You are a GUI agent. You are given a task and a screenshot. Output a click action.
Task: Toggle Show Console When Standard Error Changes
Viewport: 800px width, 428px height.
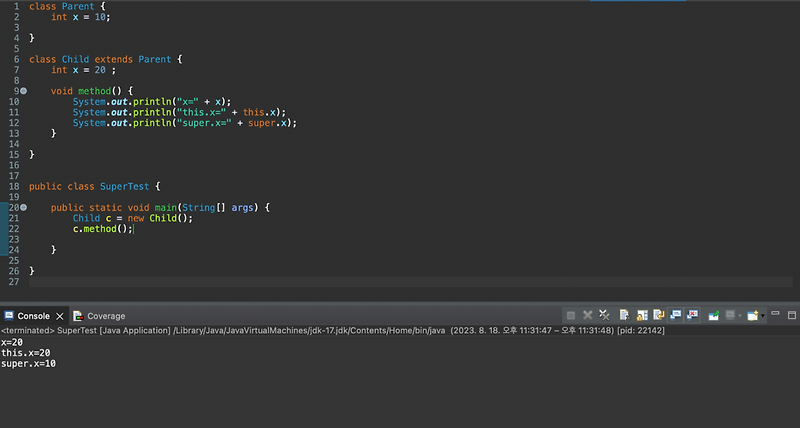pos(692,315)
